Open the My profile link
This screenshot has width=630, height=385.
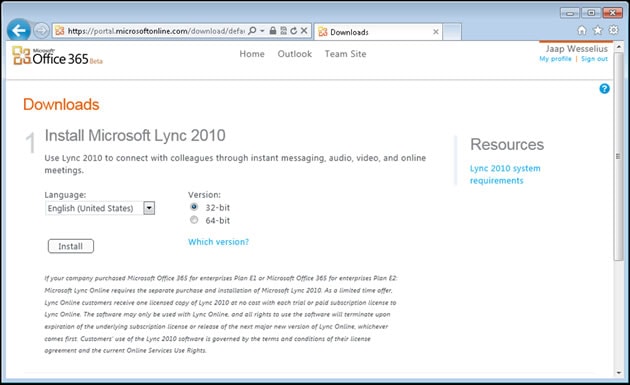click(555, 59)
